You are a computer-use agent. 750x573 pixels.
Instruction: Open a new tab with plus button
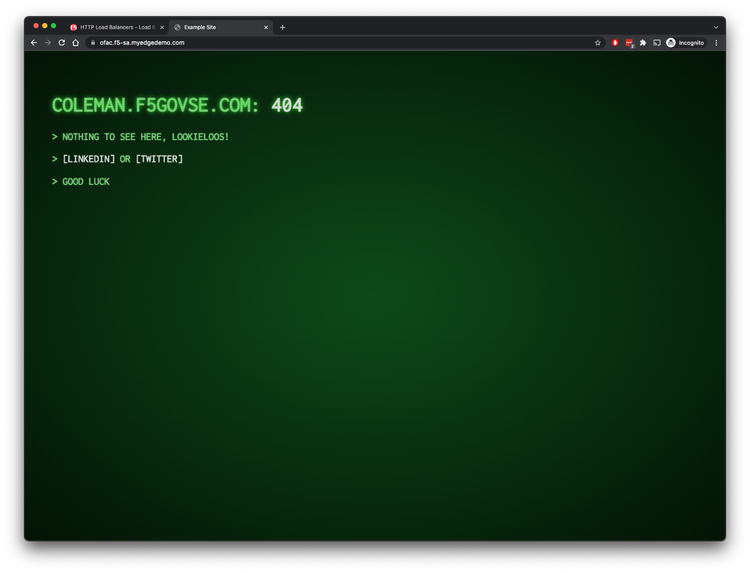[282, 27]
